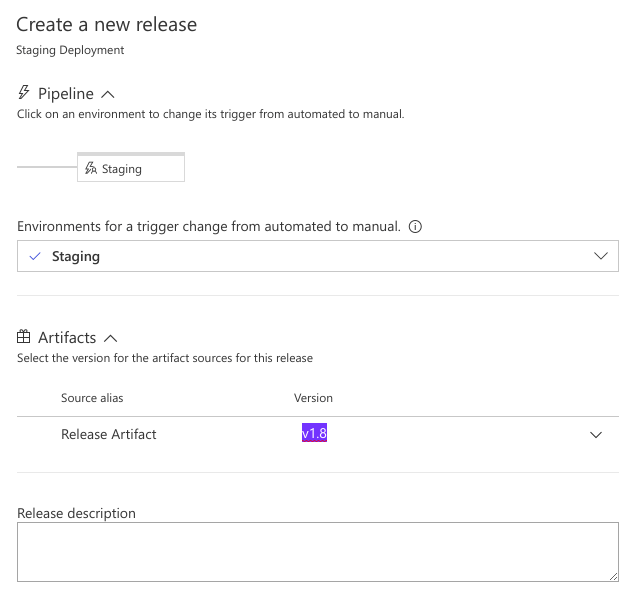The image size is (637, 600).
Task: Select the Staging environment box in pipeline
Action: click(x=131, y=168)
